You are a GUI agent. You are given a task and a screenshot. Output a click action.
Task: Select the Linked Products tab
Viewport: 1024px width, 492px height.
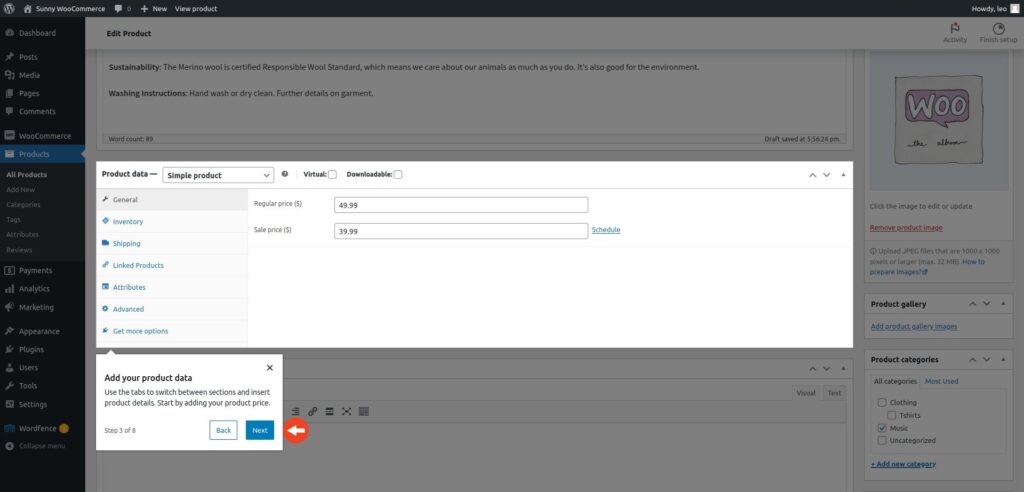click(172, 265)
